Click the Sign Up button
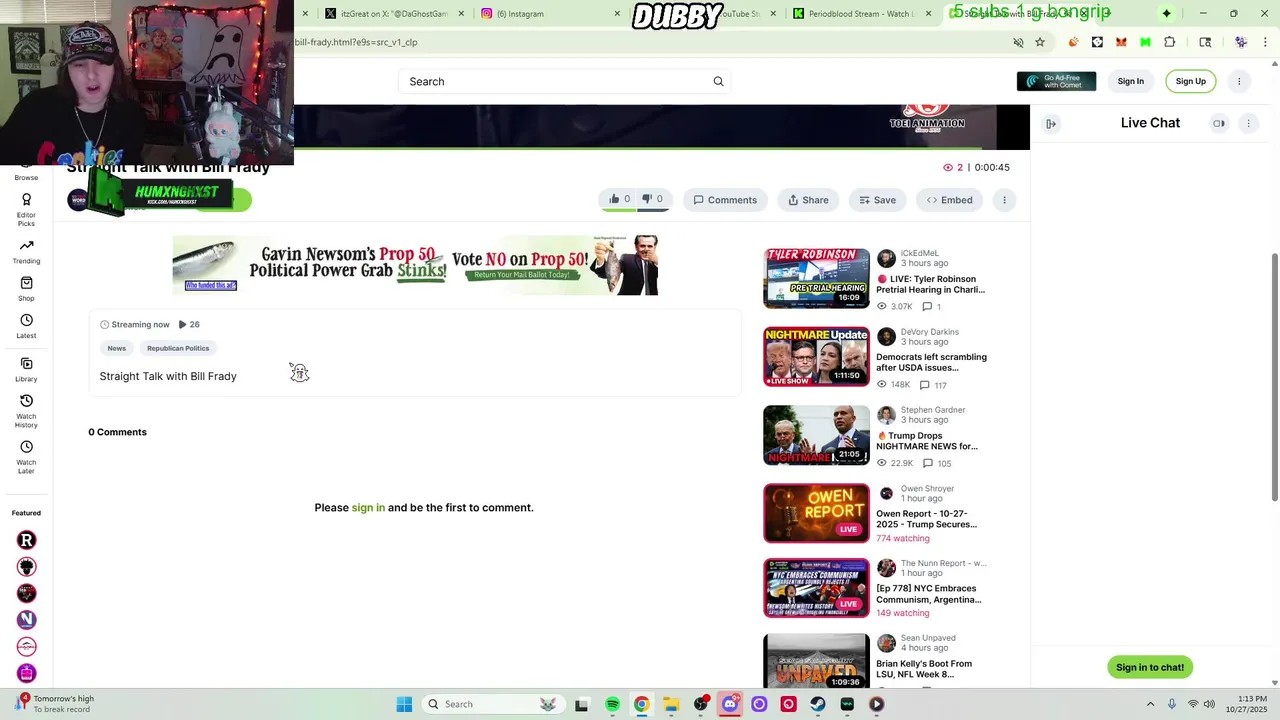 [1190, 81]
